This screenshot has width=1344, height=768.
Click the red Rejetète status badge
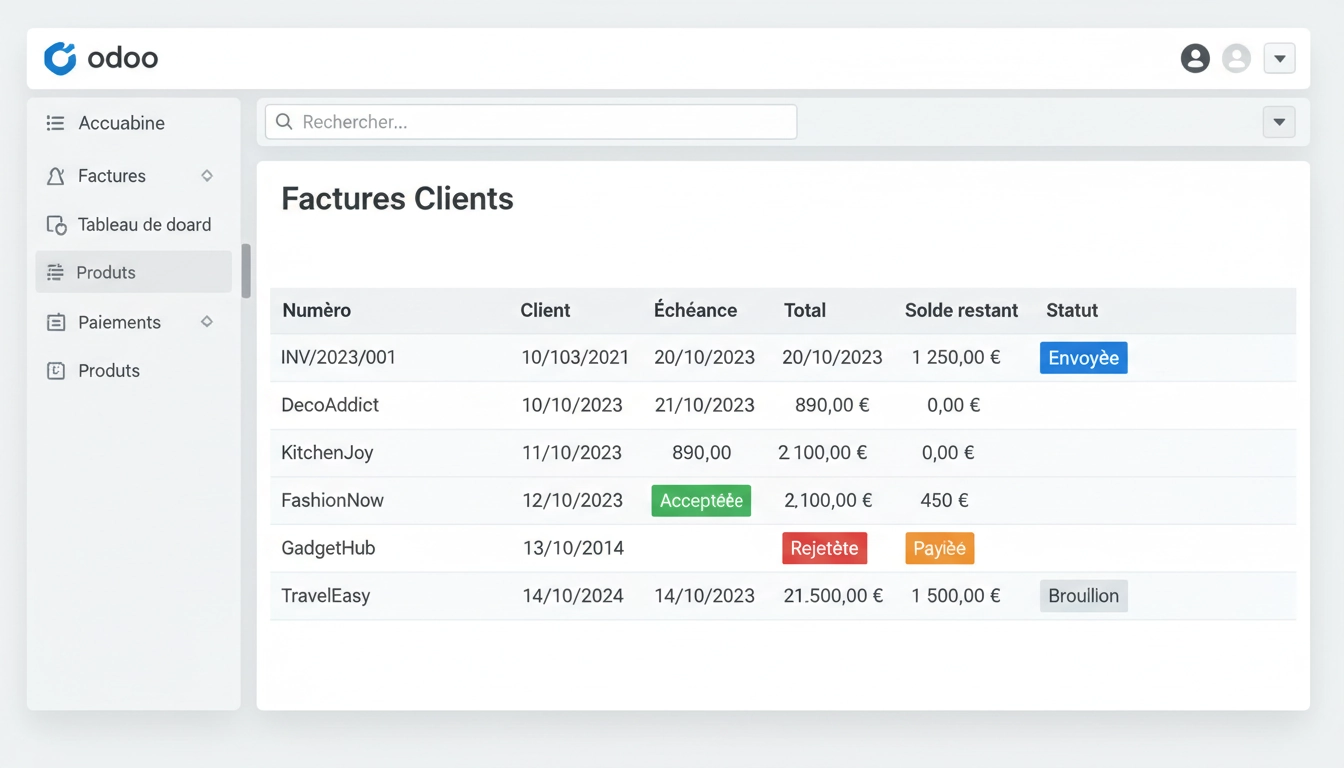pos(824,548)
